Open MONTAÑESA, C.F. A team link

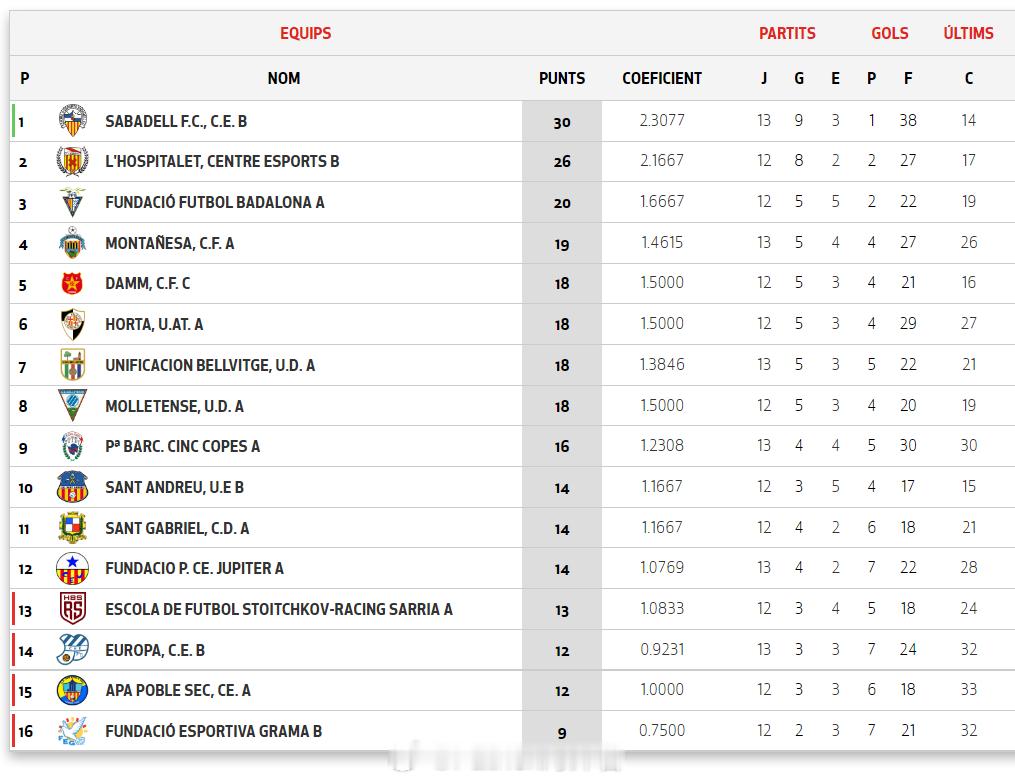[x=170, y=243]
